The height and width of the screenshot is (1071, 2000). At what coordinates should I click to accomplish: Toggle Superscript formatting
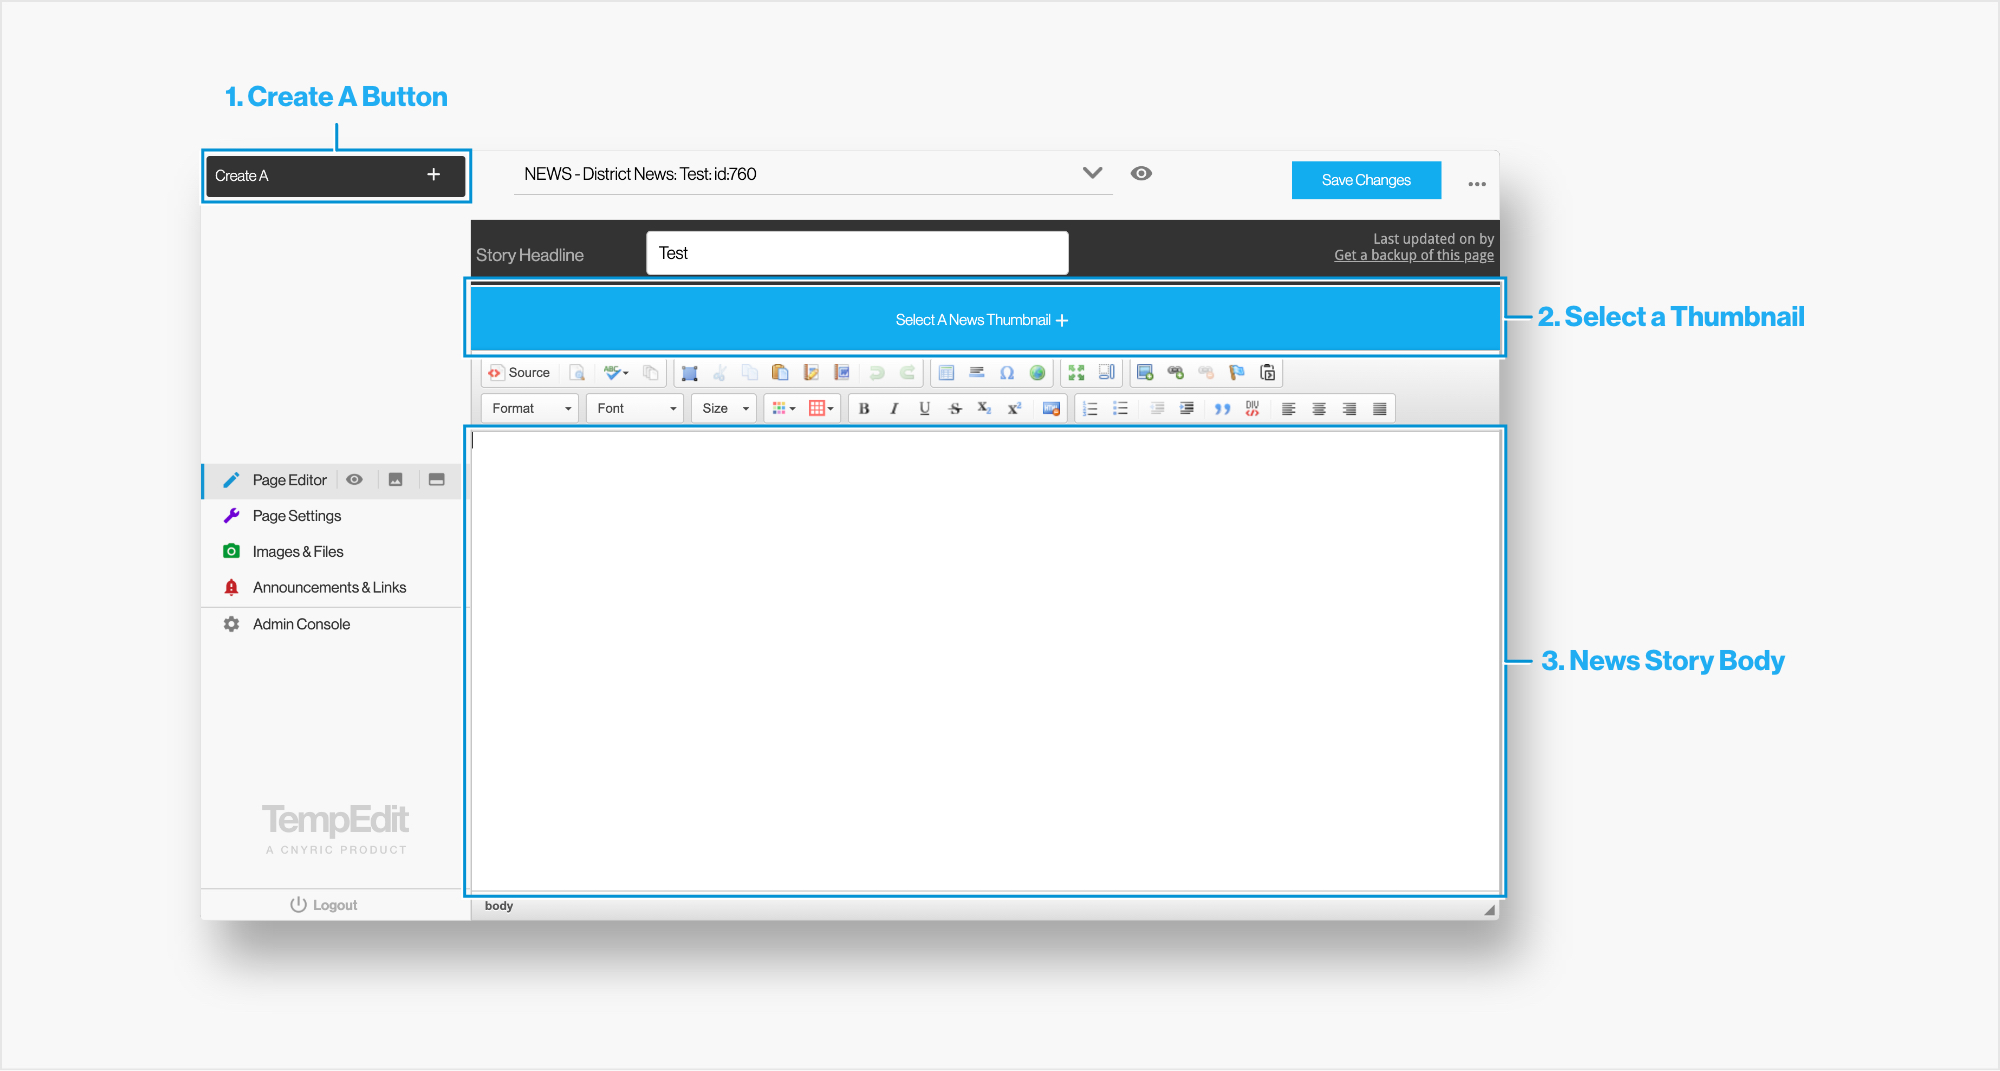point(1014,409)
